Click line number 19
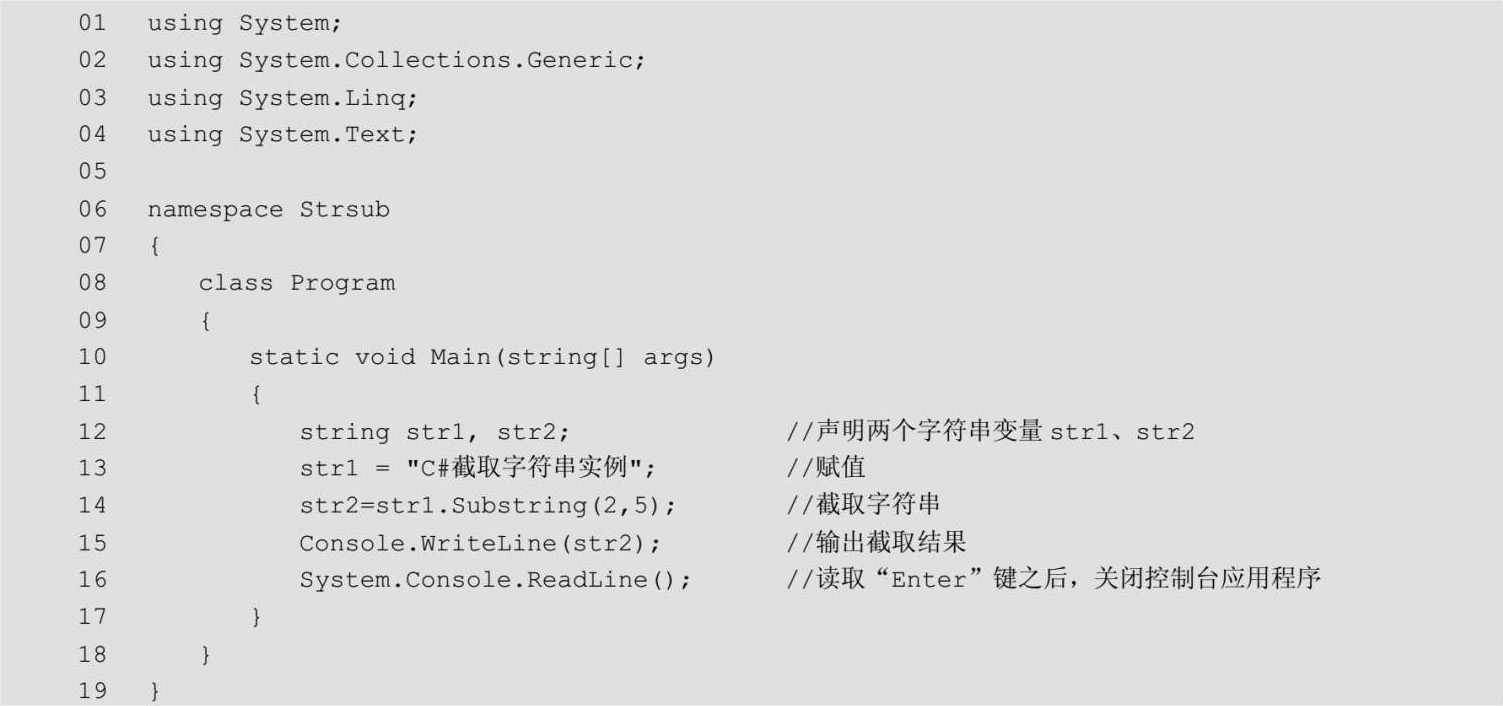The image size is (1503, 706). (92, 691)
